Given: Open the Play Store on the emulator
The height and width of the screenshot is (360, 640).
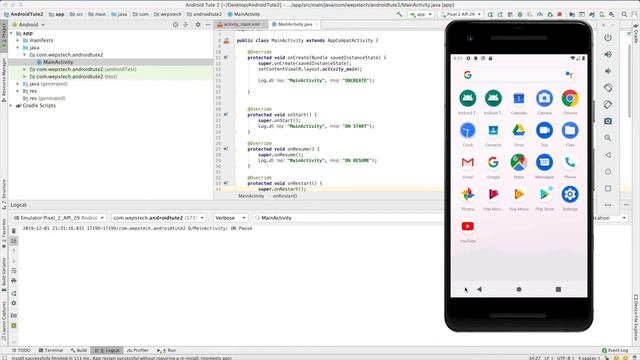Looking at the screenshot, I should [544, 194].
